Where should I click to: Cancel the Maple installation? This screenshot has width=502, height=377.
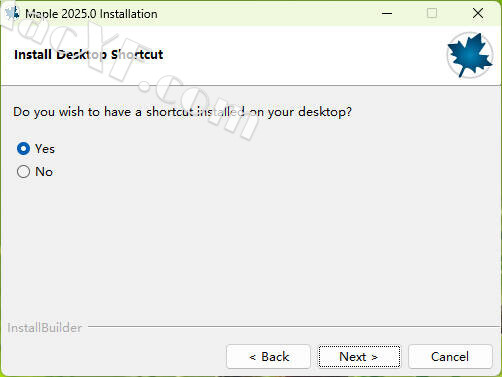click(x=450, y=357)
